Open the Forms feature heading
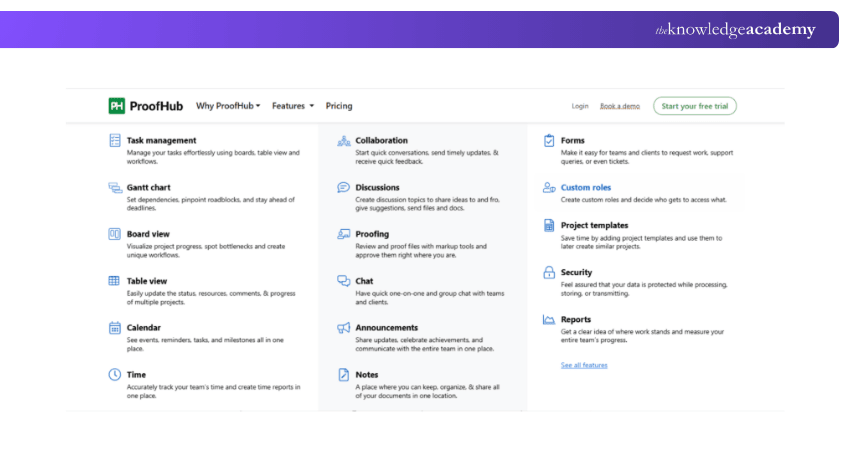This screenshot has height=450, width=850. (x=572, y=140)
